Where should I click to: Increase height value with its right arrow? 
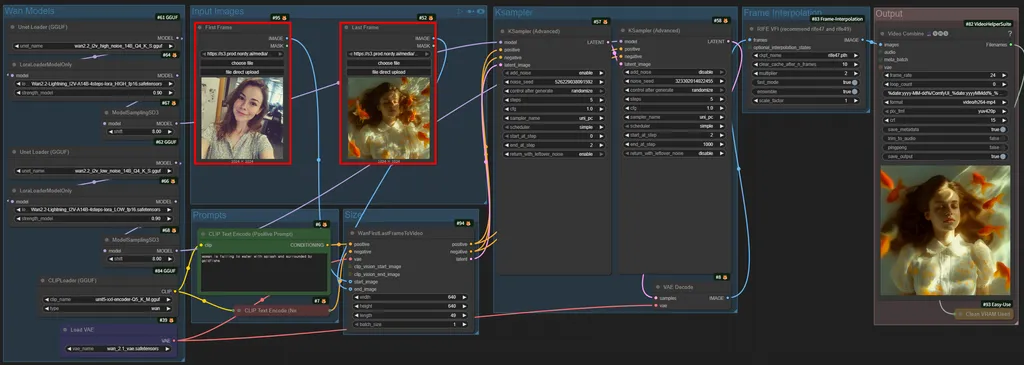click(464, 306)
